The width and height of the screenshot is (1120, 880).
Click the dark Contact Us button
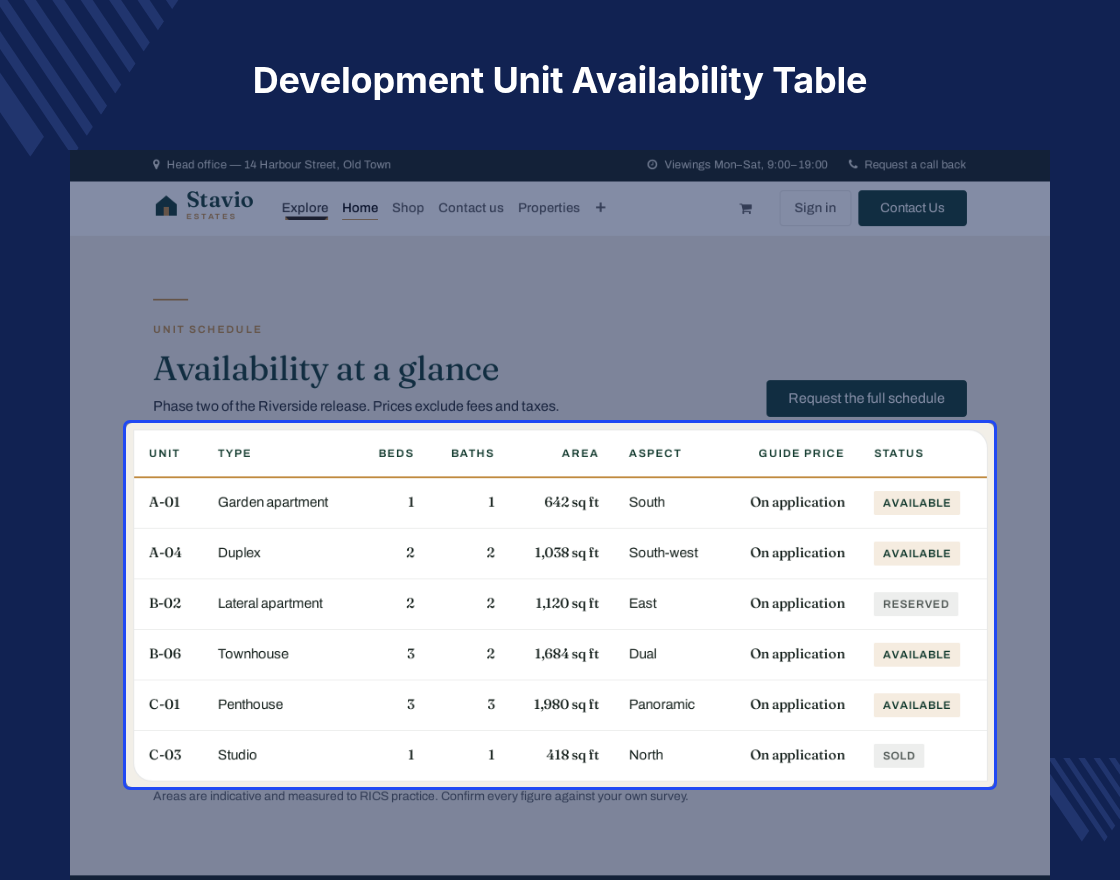pyautogui.click(x=912, y=208)
